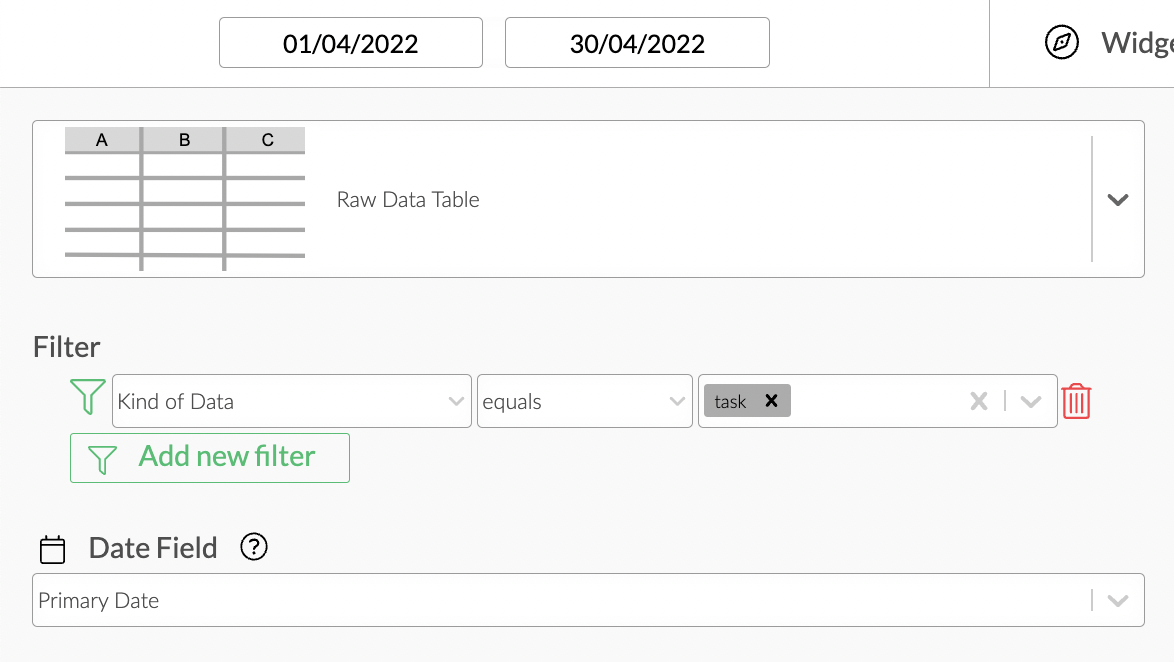Click inside the Primary Date field
Image resolution: width=1174 pixels, height=662 pixels.
point(400,600)
